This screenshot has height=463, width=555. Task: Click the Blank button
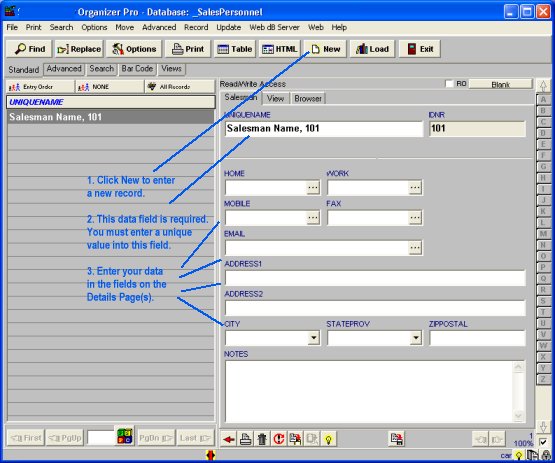[x=500, y=84]
